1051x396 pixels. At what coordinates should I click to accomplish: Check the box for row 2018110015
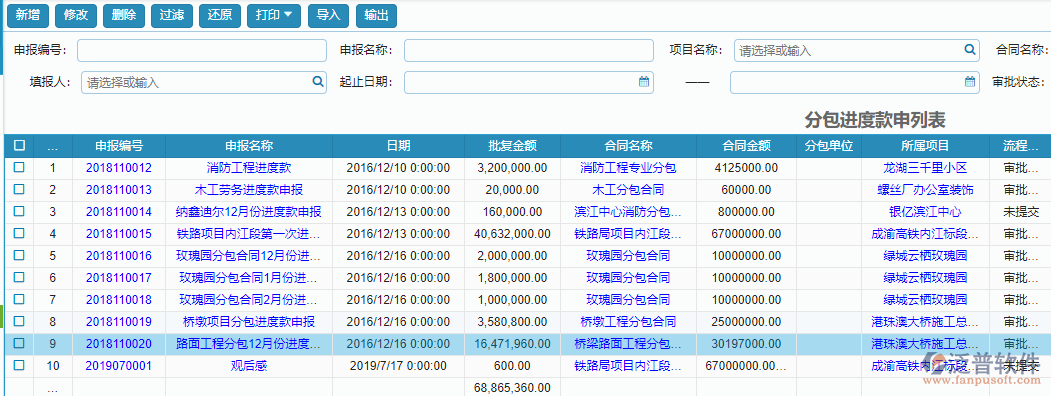[x=19, y=234]
